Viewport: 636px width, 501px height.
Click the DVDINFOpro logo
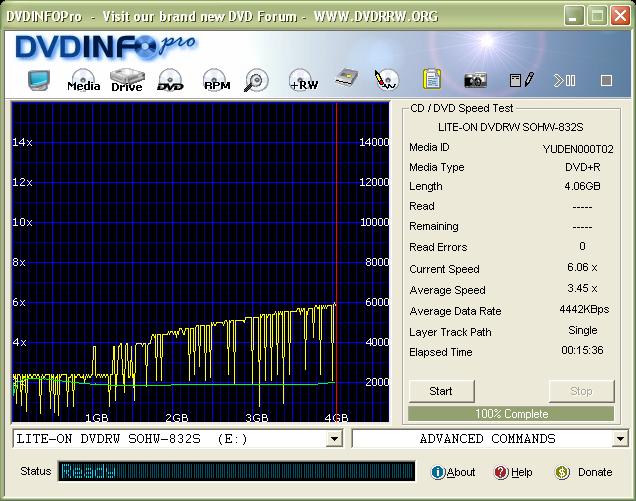(x=105, y=47)
